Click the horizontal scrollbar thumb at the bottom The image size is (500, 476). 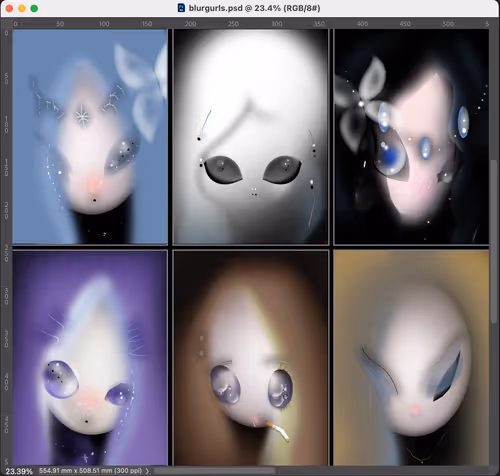tap(213, 471)
